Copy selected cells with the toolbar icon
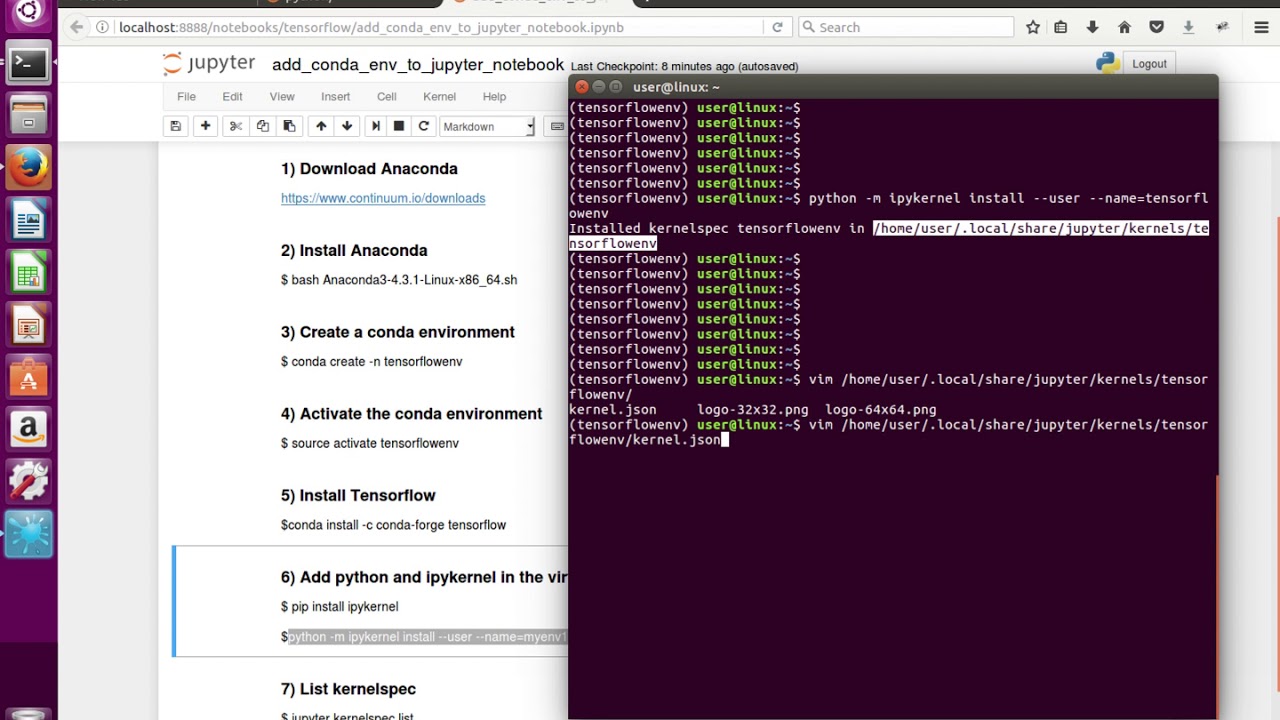The image size is (1280, 720). [262, 126]
